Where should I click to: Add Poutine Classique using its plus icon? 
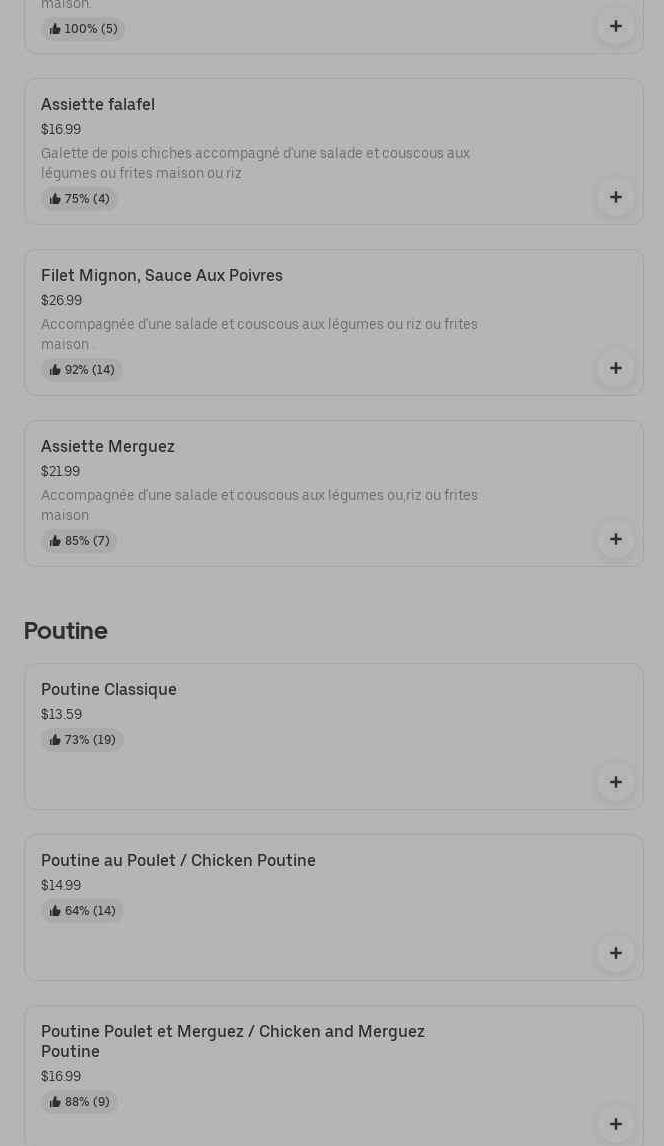(x=615, y=782)
